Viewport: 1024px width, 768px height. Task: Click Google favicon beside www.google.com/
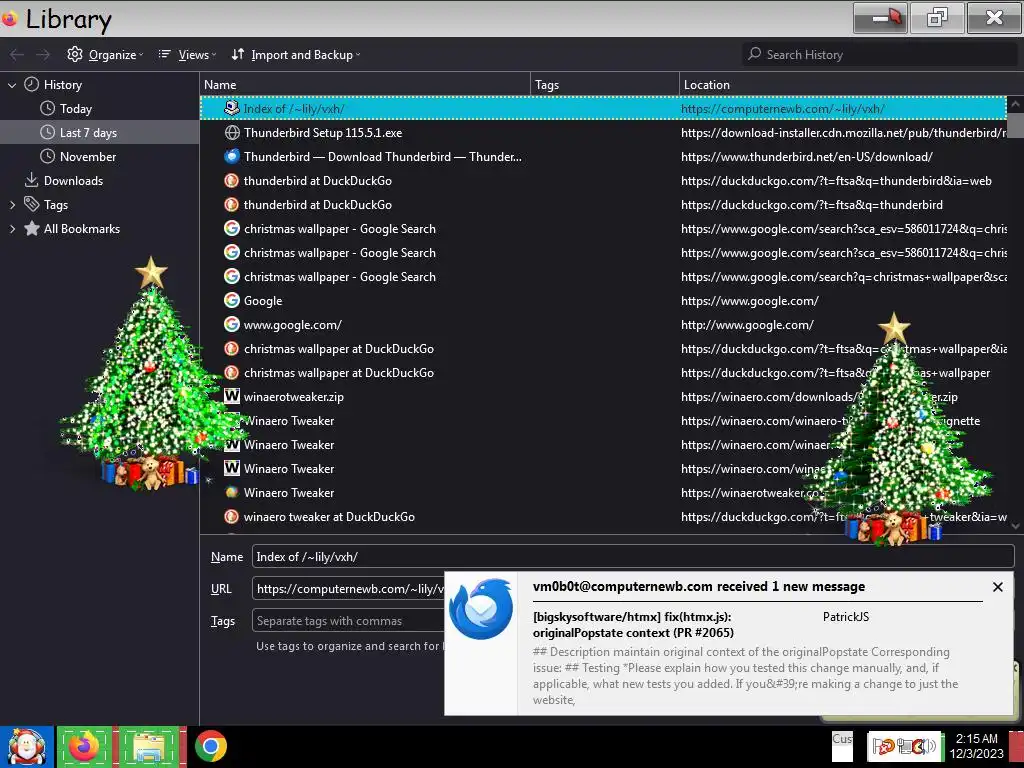click(231, 325)
